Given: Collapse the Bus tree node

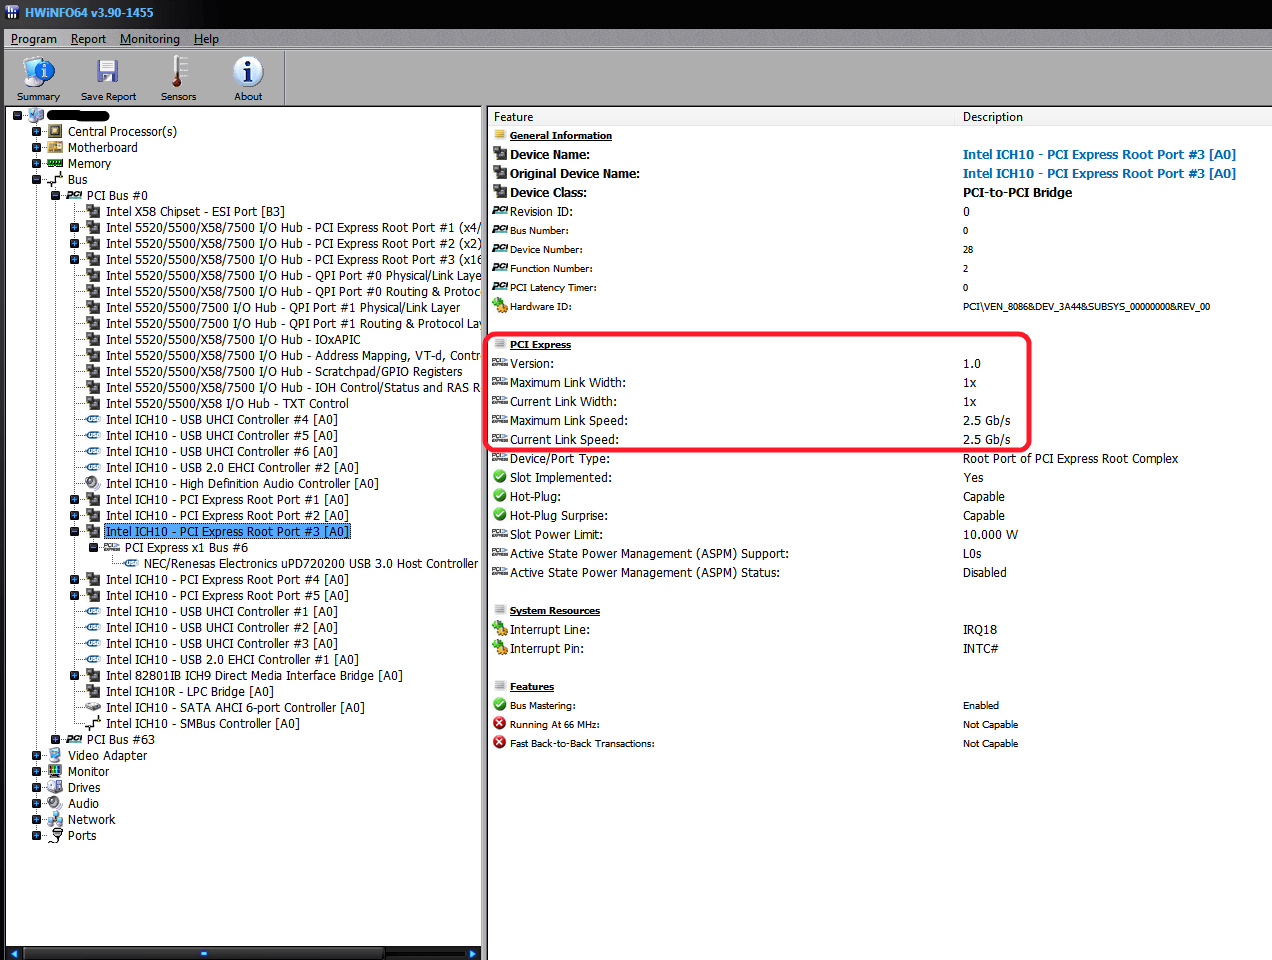Looking at the screenshot, I should click(37, 179).
